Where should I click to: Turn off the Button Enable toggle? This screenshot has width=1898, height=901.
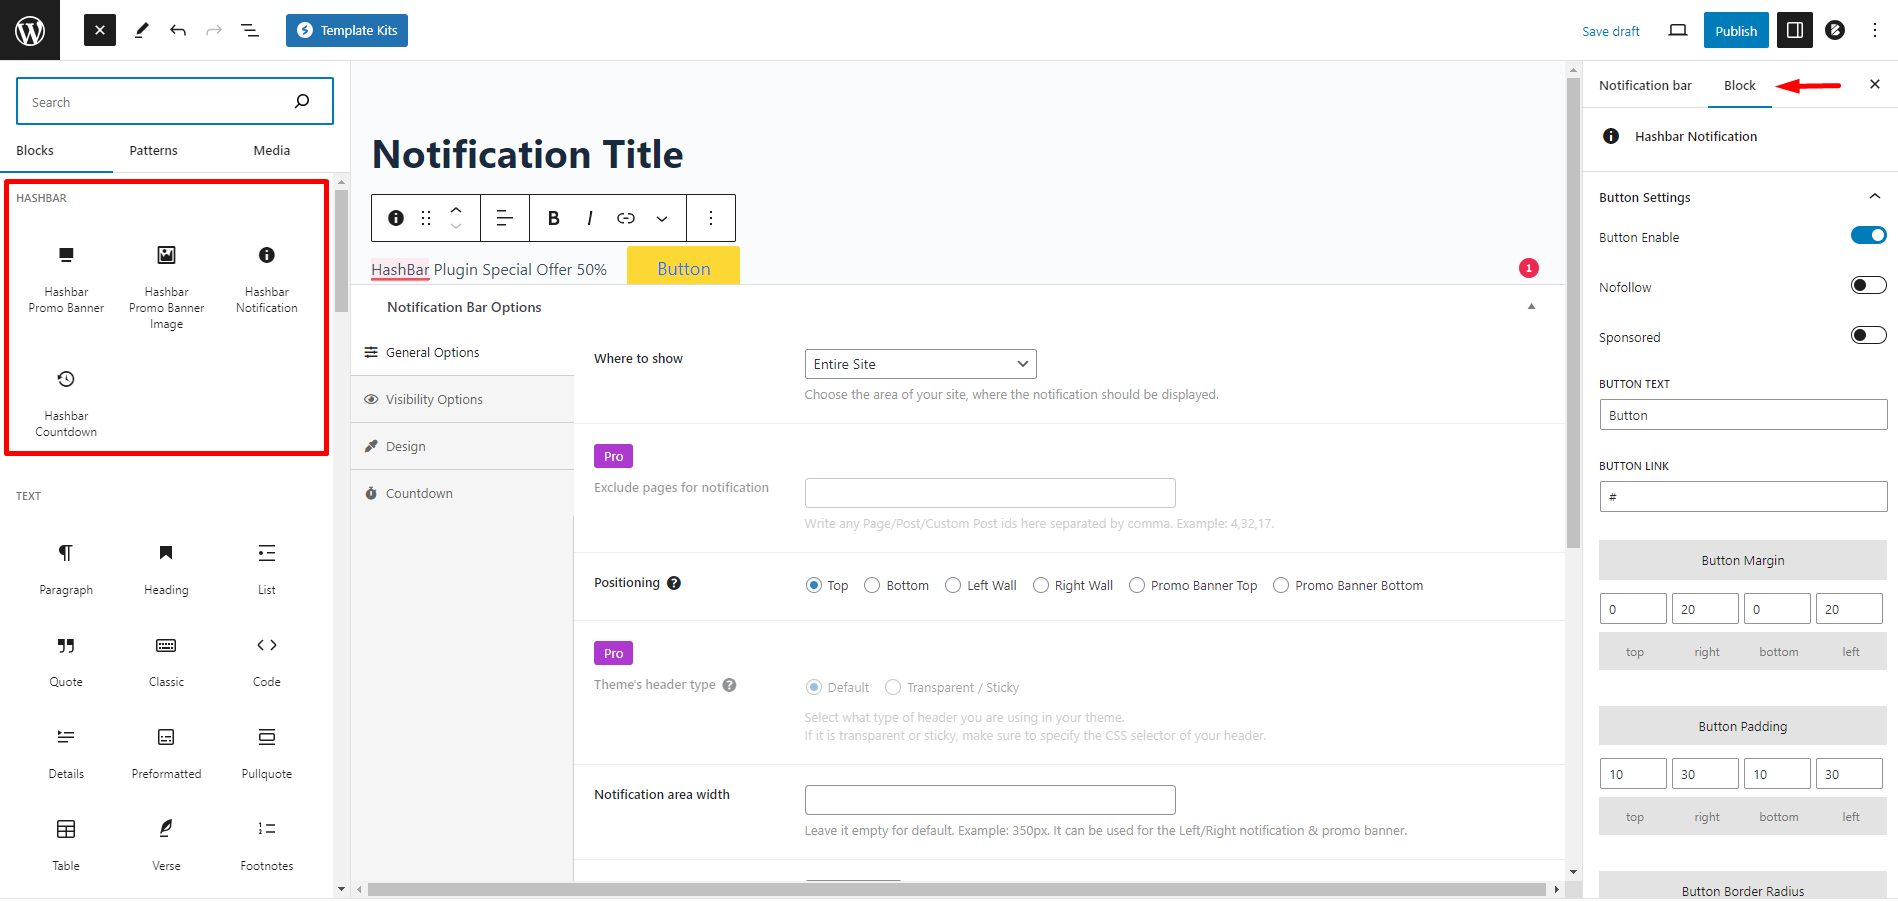[1867, 236]
